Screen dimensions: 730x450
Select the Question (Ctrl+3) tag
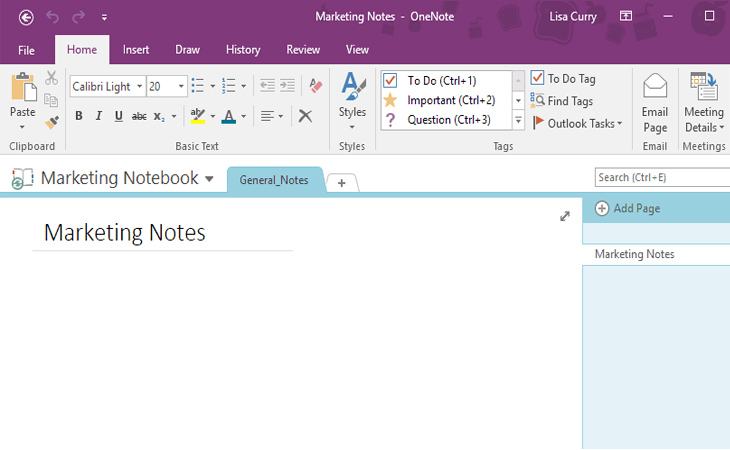[446, 120]
